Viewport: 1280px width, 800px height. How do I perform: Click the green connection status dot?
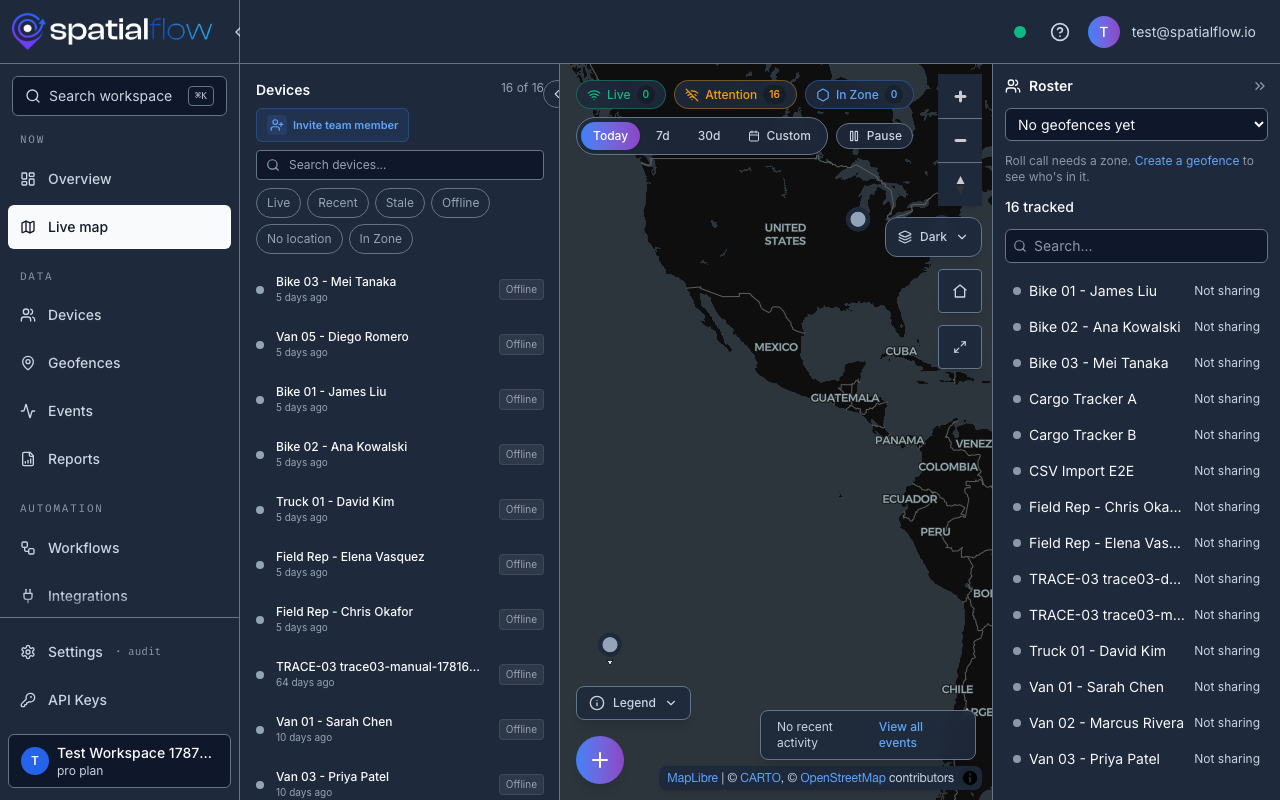pos(1020,32)
